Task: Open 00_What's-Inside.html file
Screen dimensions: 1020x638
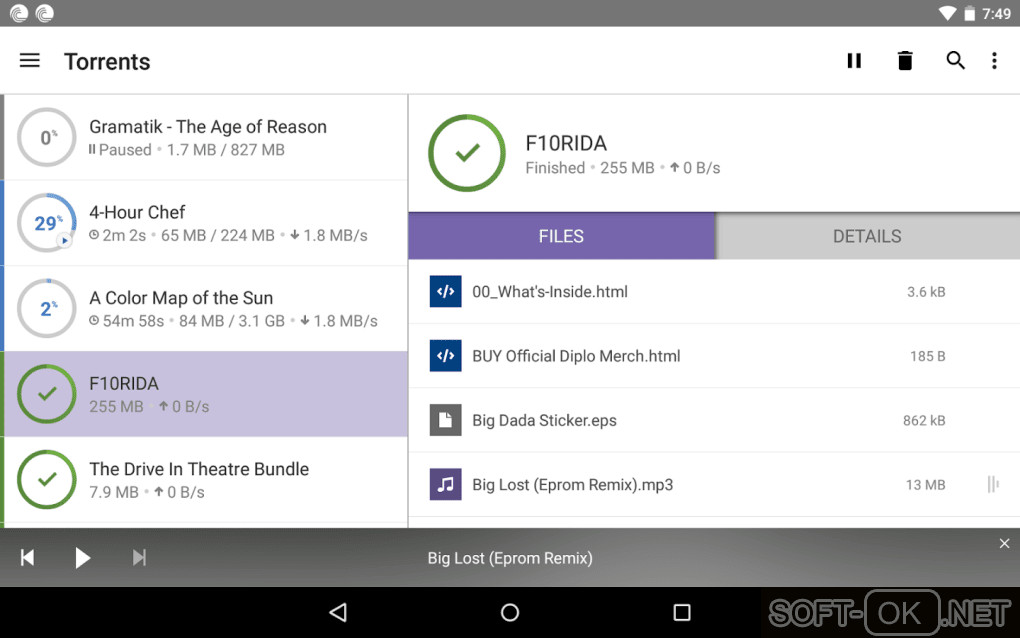Action: pos(550,292)
